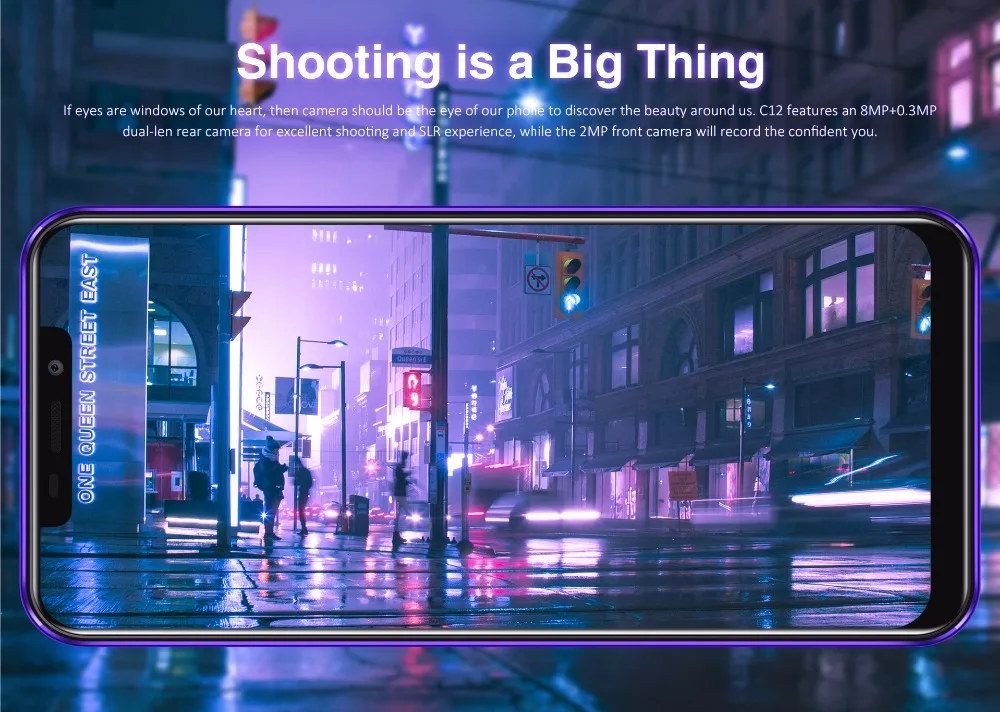
Task: Click the no-left-turn traffic sign
Action: pos(538,279)
